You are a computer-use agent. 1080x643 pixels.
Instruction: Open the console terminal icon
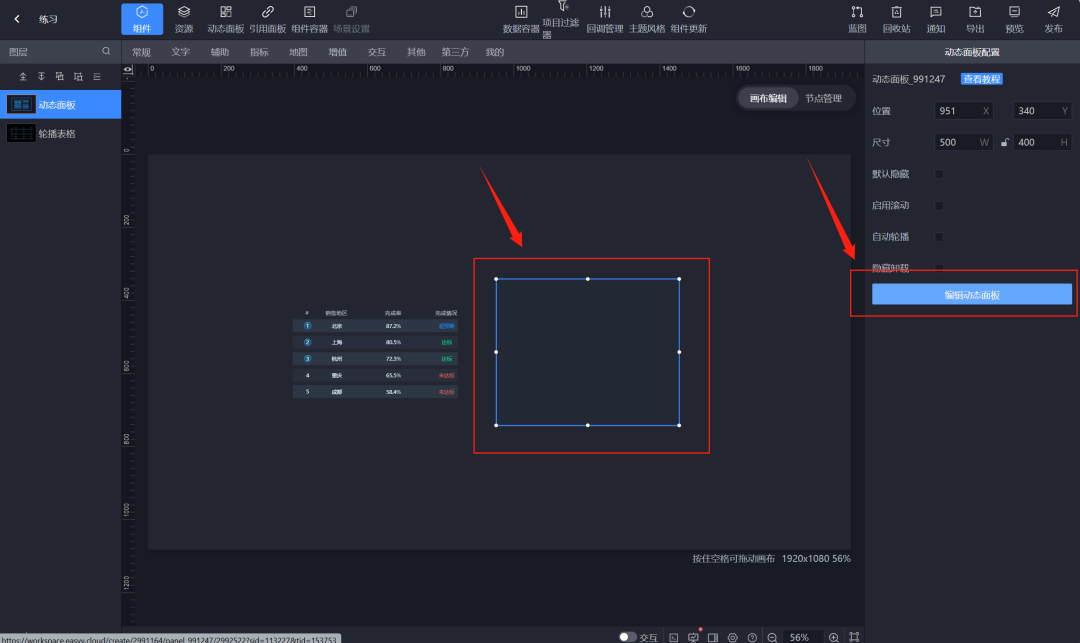coord(674,637)
